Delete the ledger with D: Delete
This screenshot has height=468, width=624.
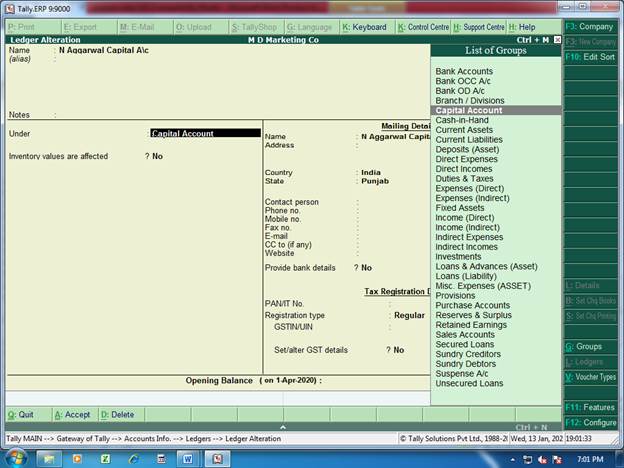(x=121, y=415)
